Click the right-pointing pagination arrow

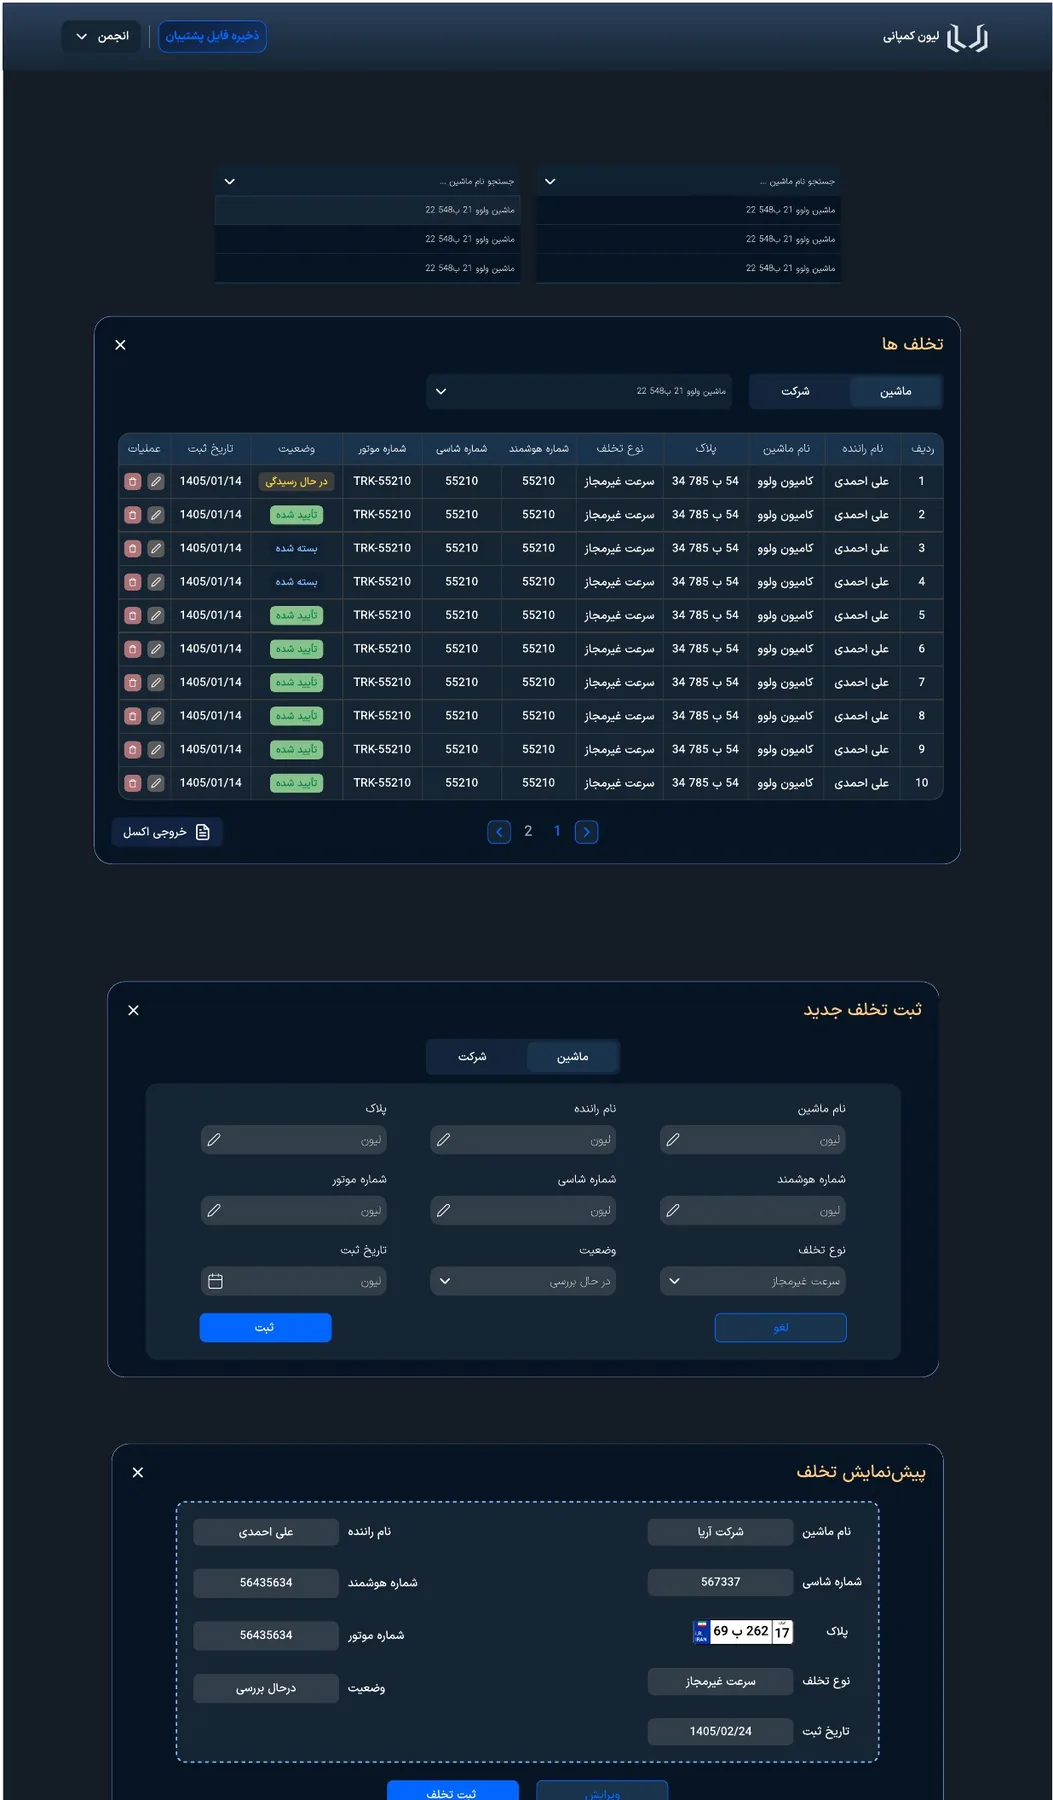tap(587, 832)
